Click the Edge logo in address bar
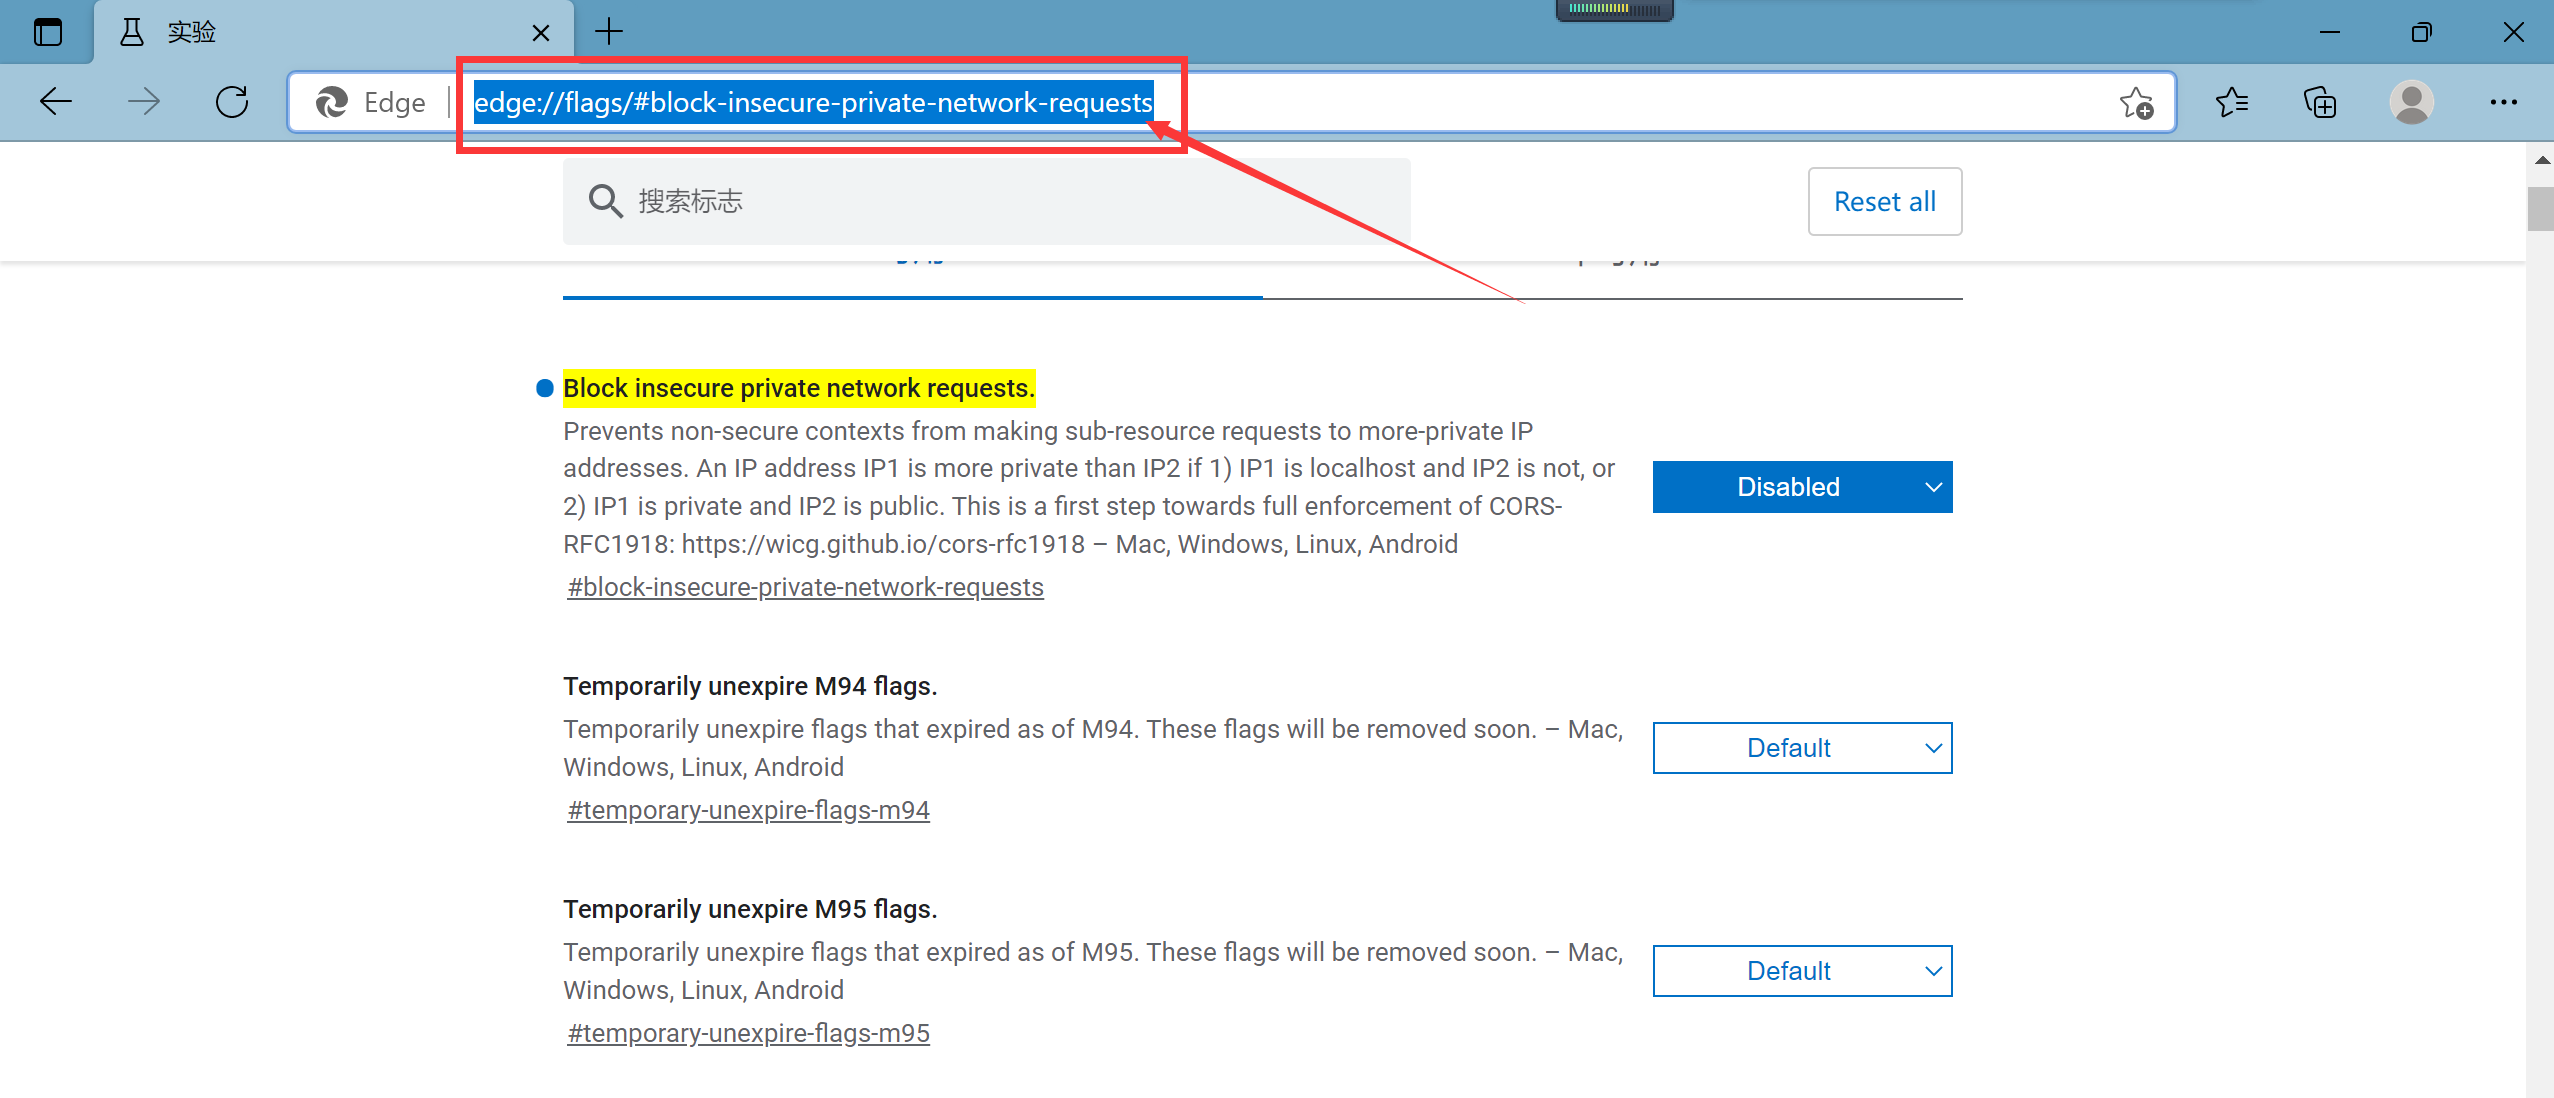2554x1098 pixels. (x=331, y=102)
